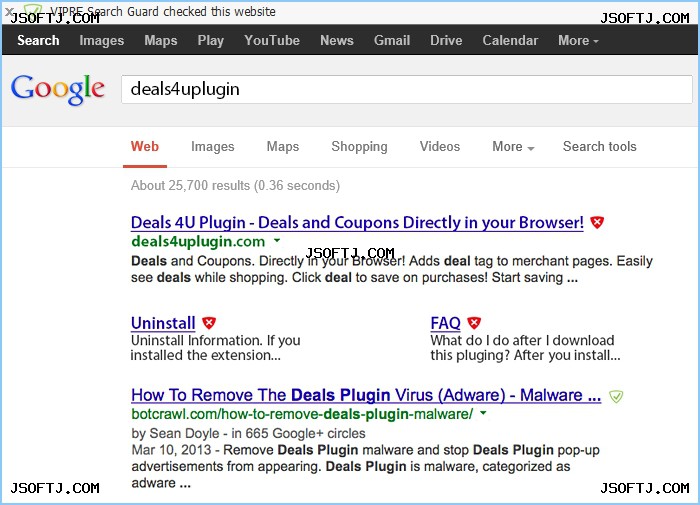700x505 pixels.
Task: Select the Web results tab
Action: [145, 146]
